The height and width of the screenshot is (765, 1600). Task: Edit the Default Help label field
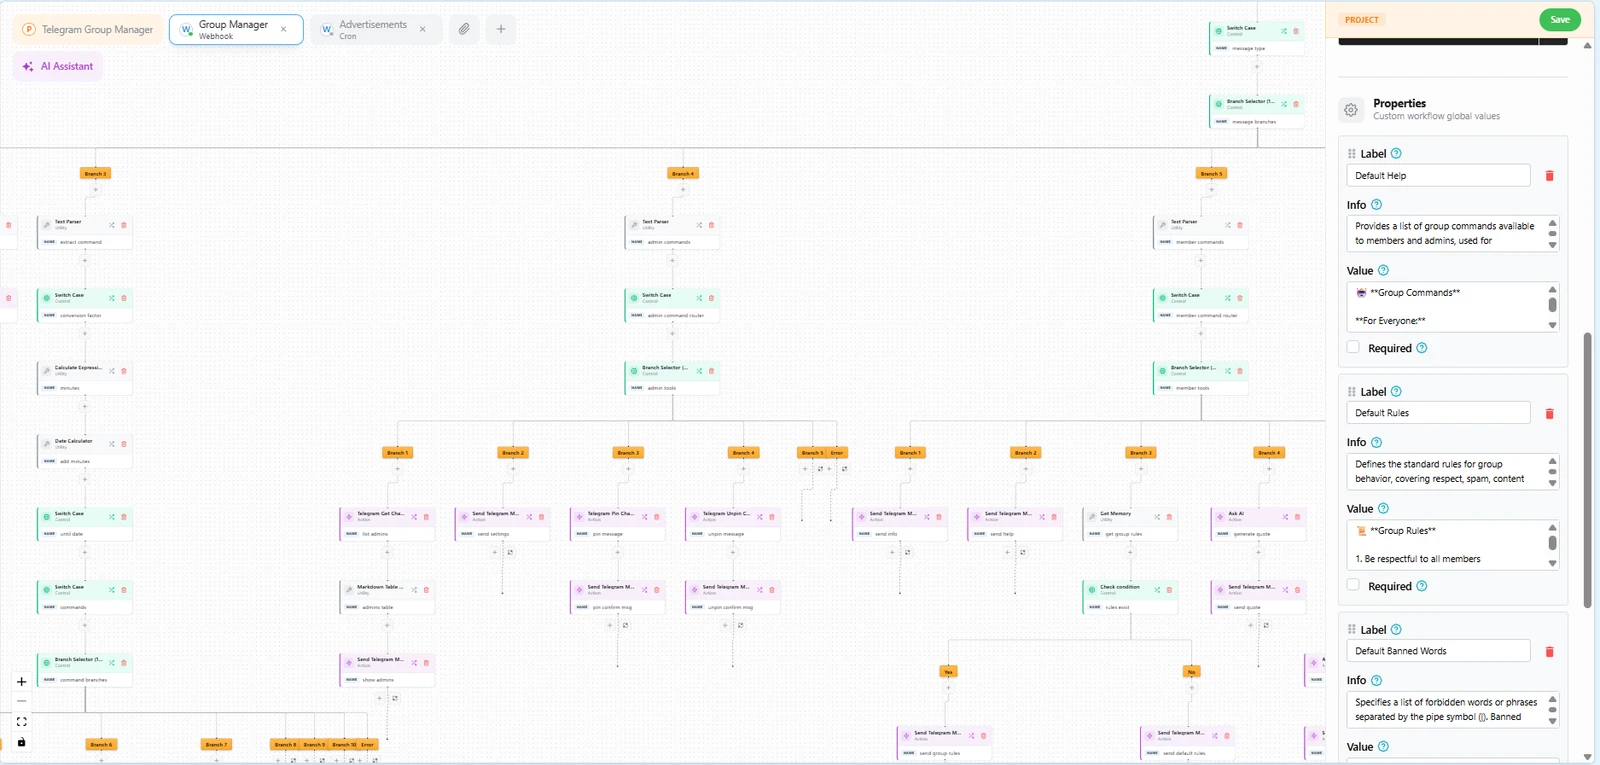tap(1438, 176)
